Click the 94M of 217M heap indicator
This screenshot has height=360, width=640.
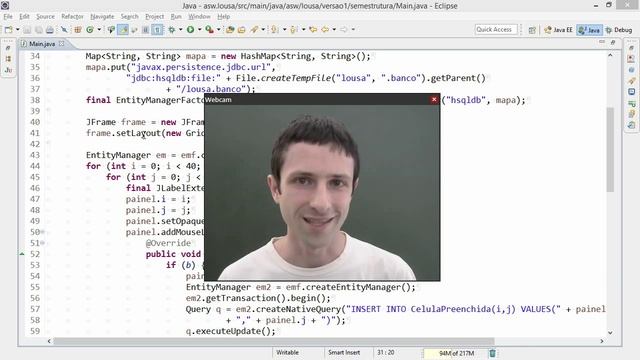[x=454, y=353]
